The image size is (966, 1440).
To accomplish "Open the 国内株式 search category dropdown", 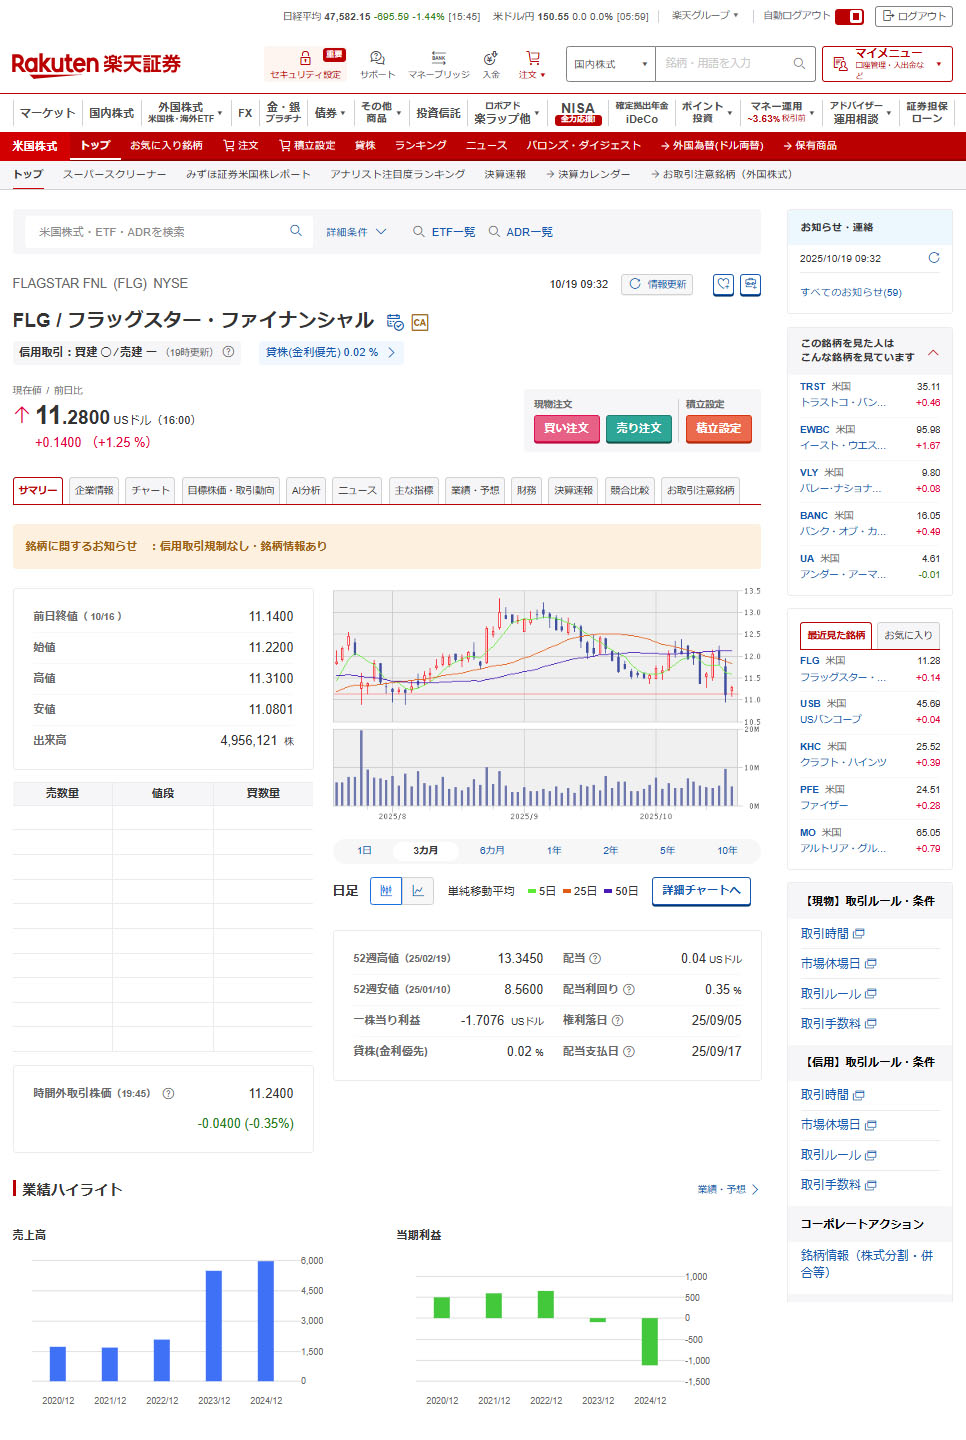I will point(611,64).
